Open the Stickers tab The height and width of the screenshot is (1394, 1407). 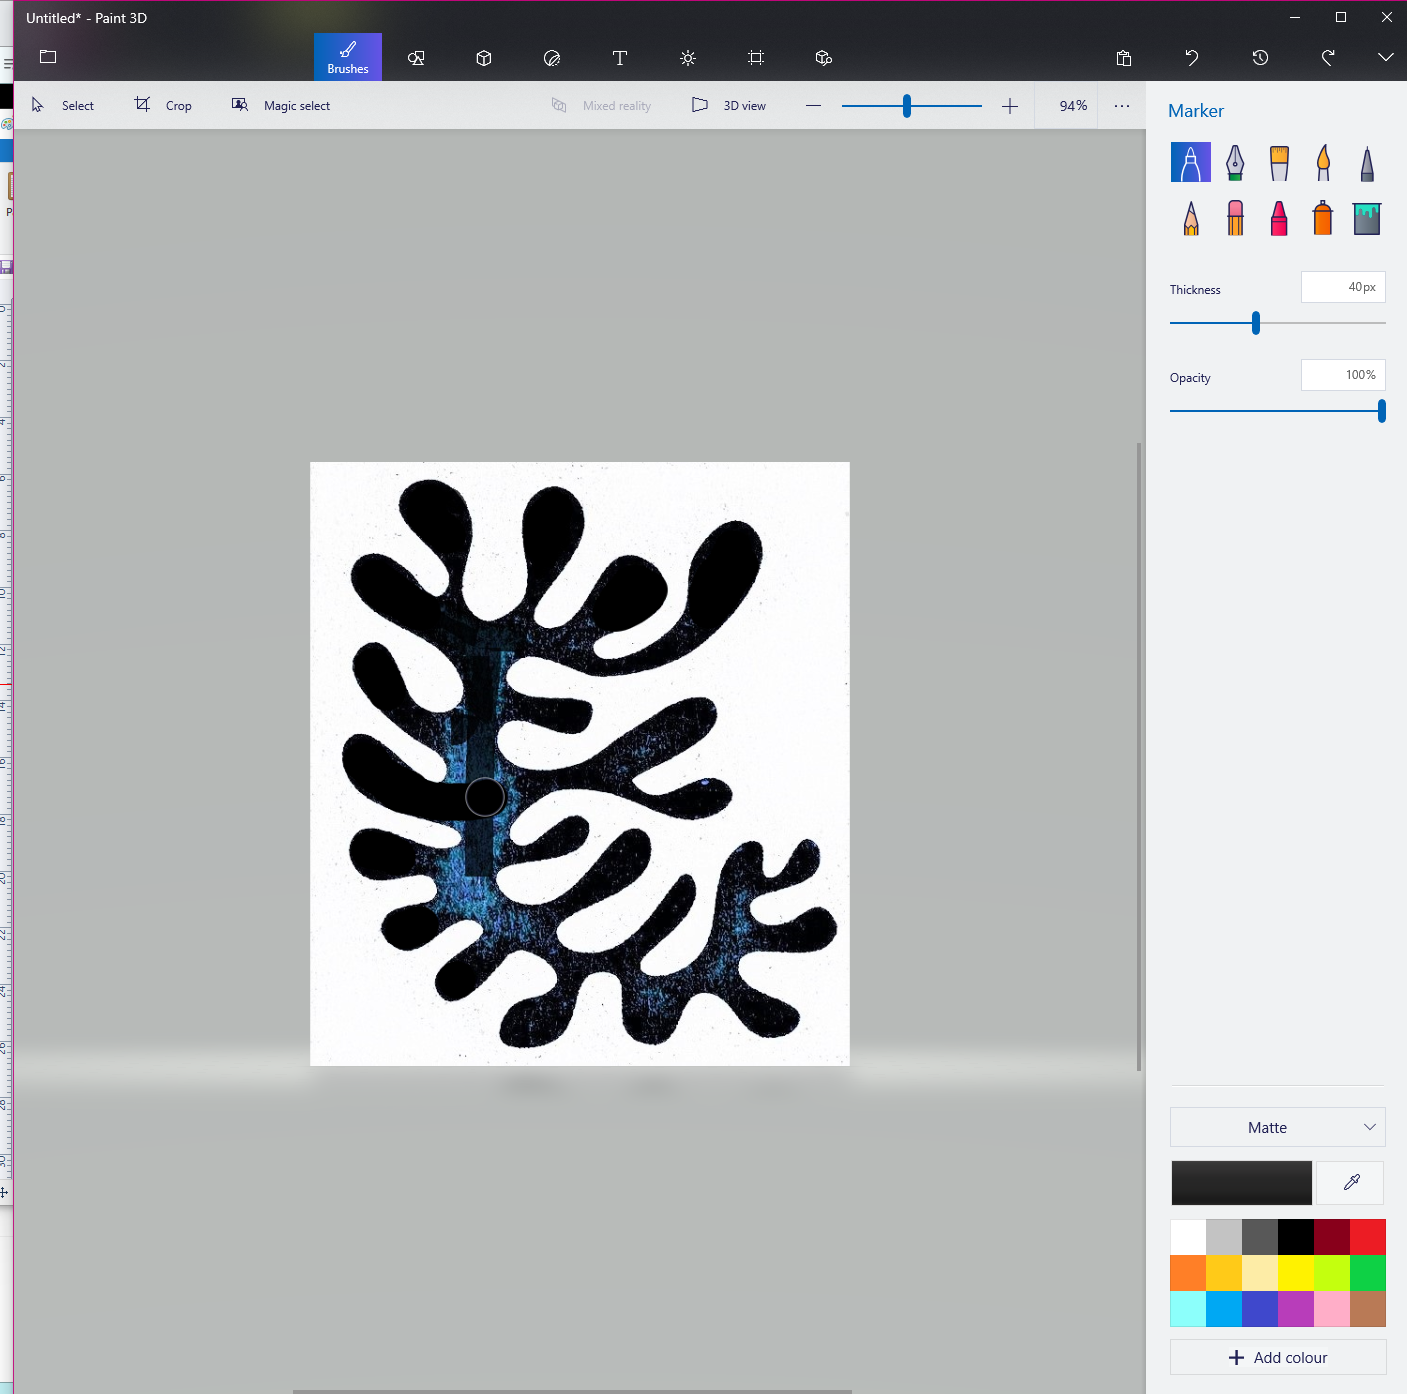[x=552, y=58]
